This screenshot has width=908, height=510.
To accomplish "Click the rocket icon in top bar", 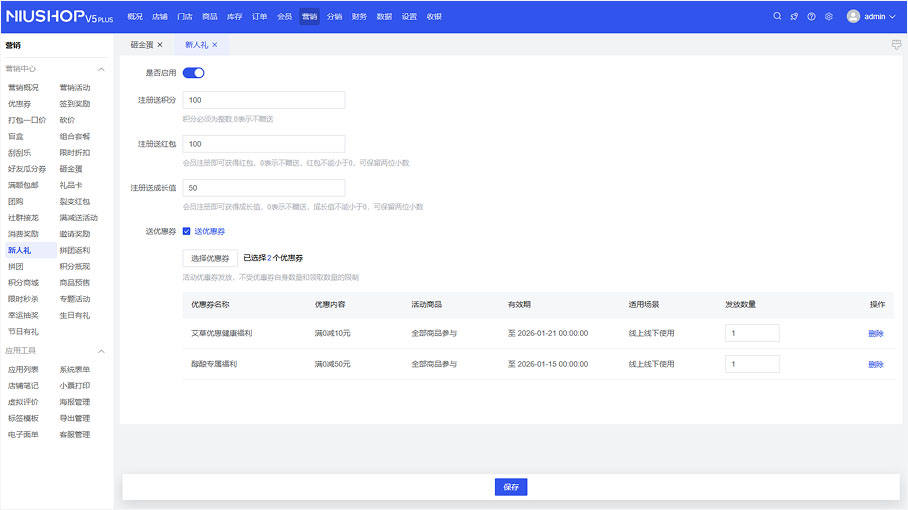I will [x=794, y=17].
